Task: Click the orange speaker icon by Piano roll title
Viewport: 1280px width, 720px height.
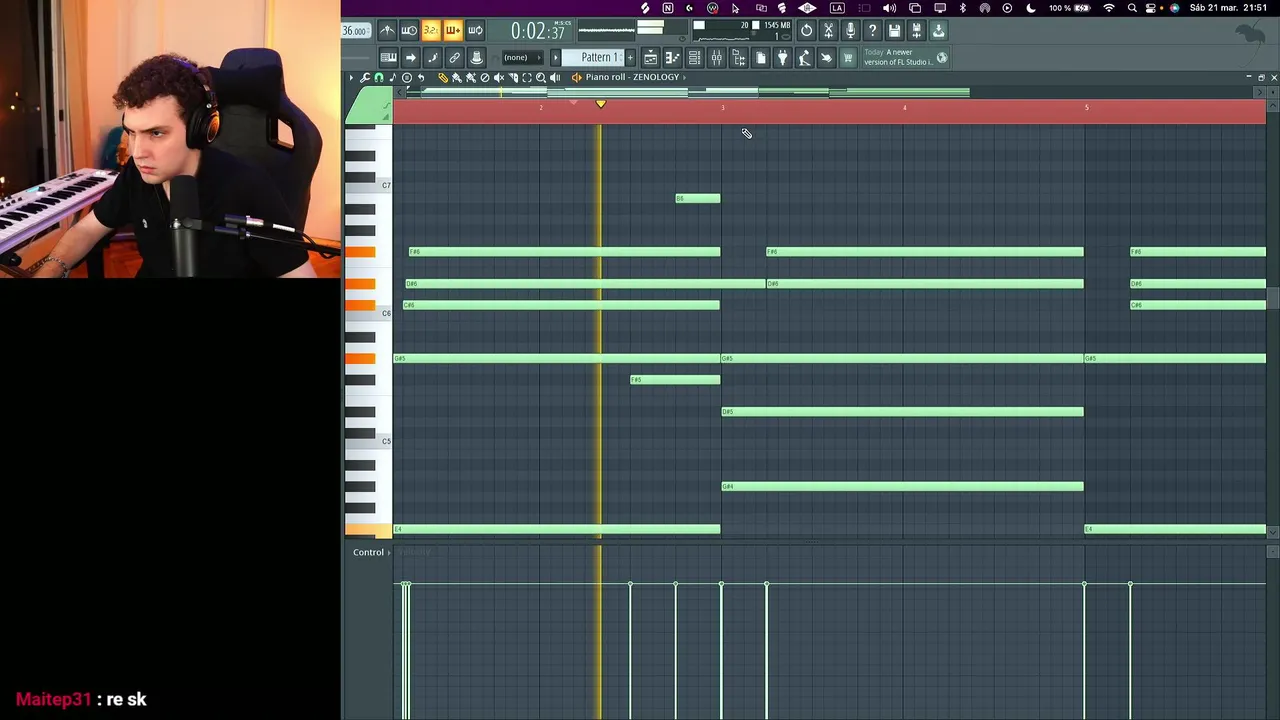Action: coord(576,77)
